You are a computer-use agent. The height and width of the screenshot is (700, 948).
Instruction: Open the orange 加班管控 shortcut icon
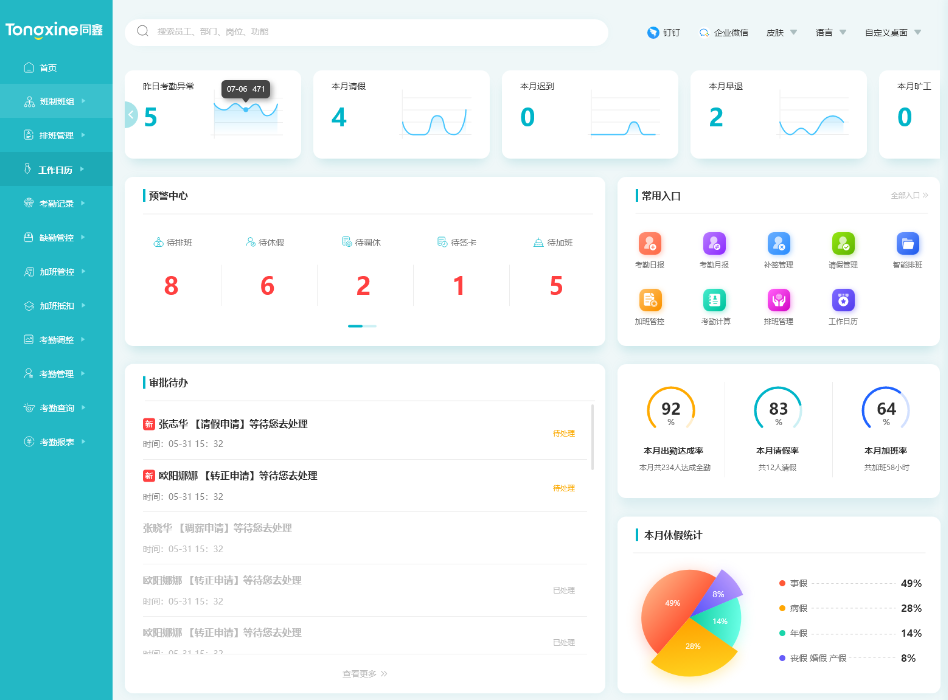pyautogui.click(x=650, y=300)
